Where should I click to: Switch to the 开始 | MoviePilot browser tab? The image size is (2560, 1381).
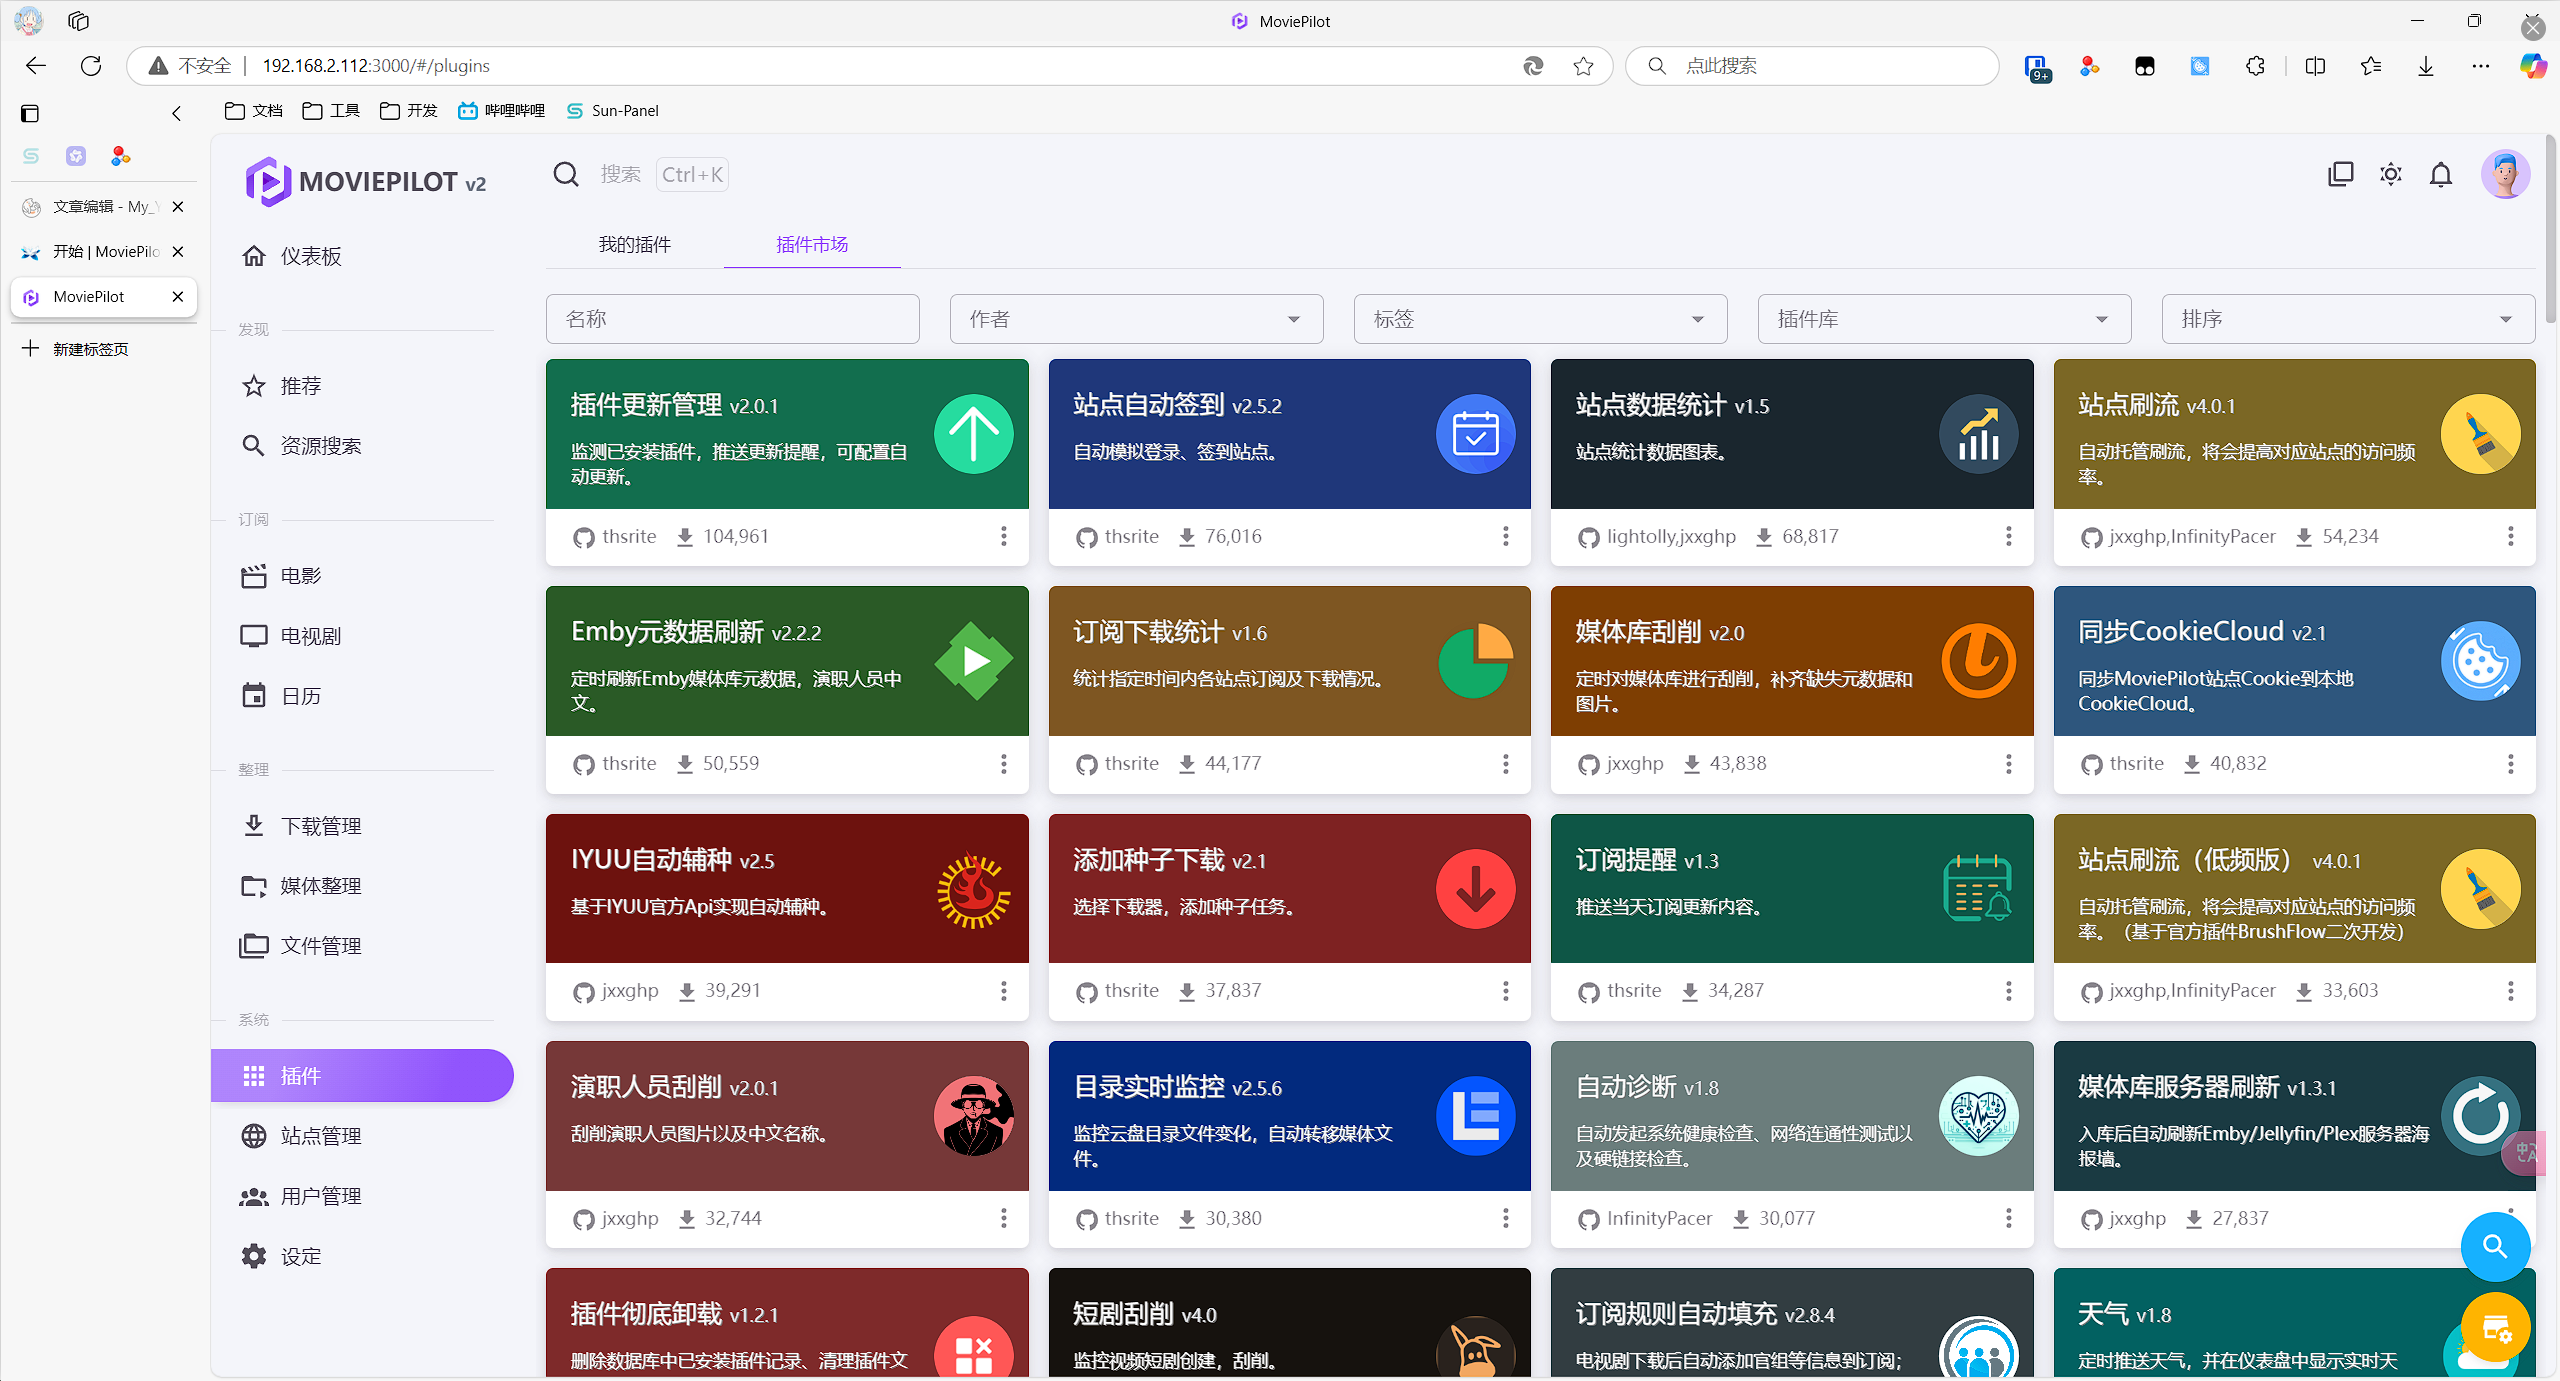[x=104, y=252]
